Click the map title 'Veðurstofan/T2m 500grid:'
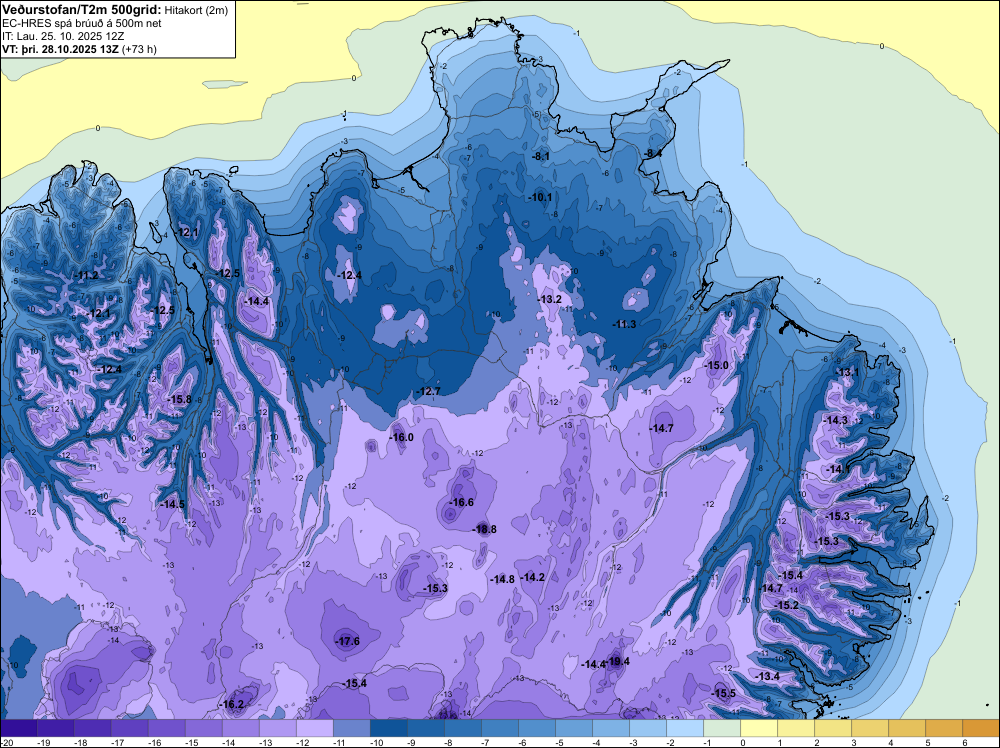The width and height of the screenshot is (1000, 748). [x=82, y=8]
